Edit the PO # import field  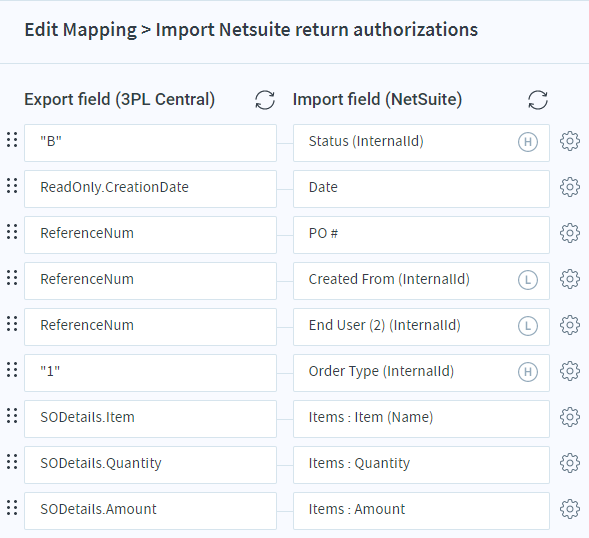tap(421, 235)
